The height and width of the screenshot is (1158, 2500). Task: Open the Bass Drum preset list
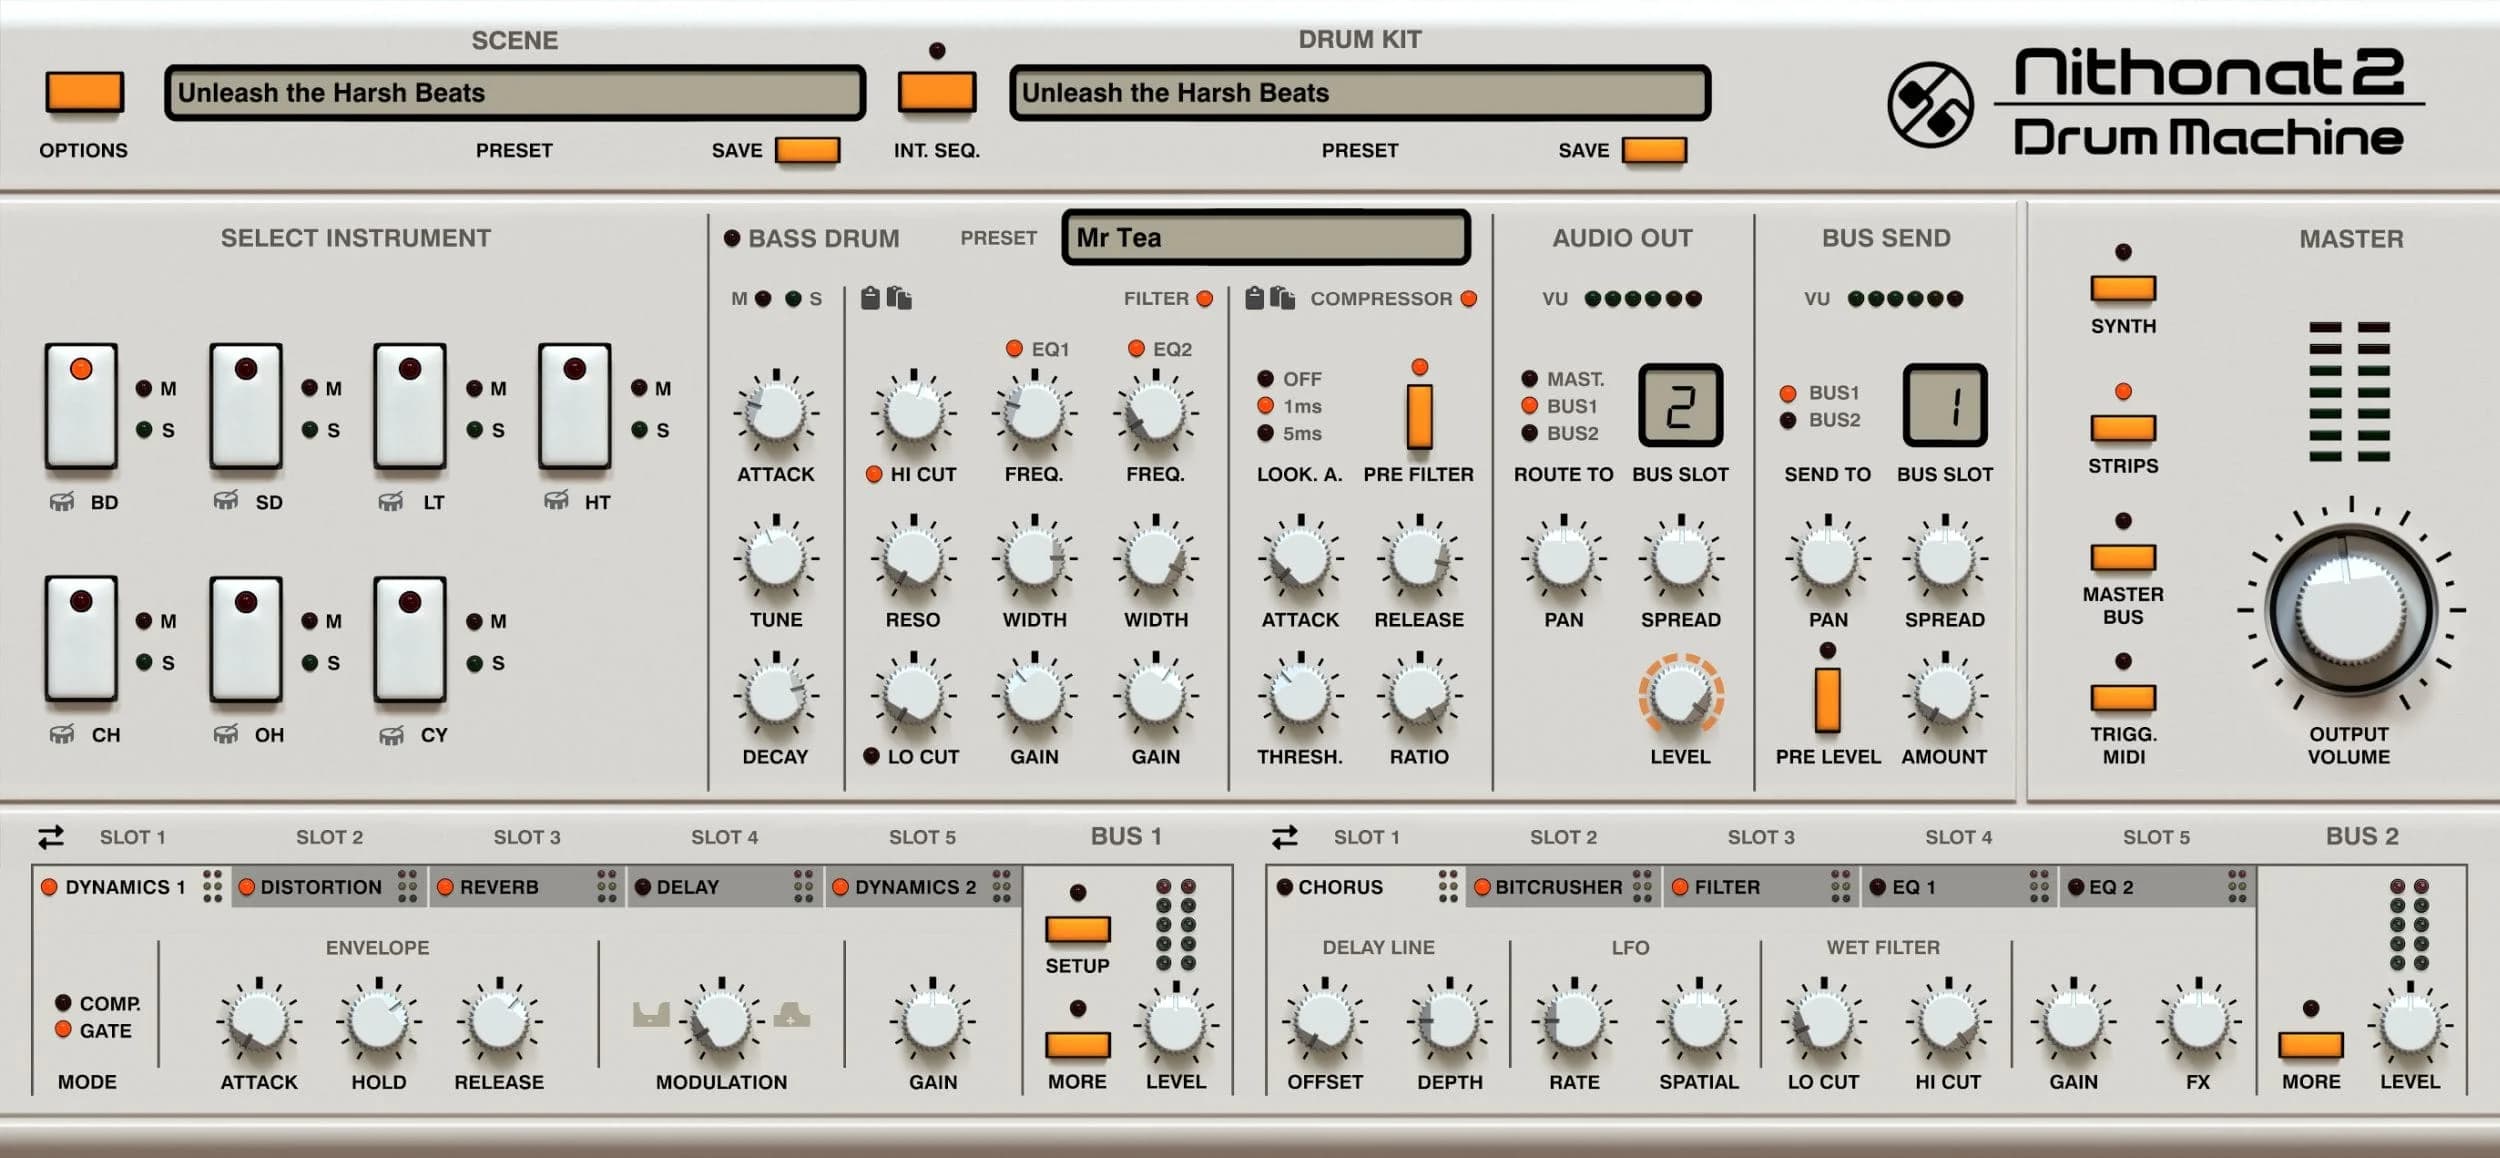click(x=1265, y=238)
